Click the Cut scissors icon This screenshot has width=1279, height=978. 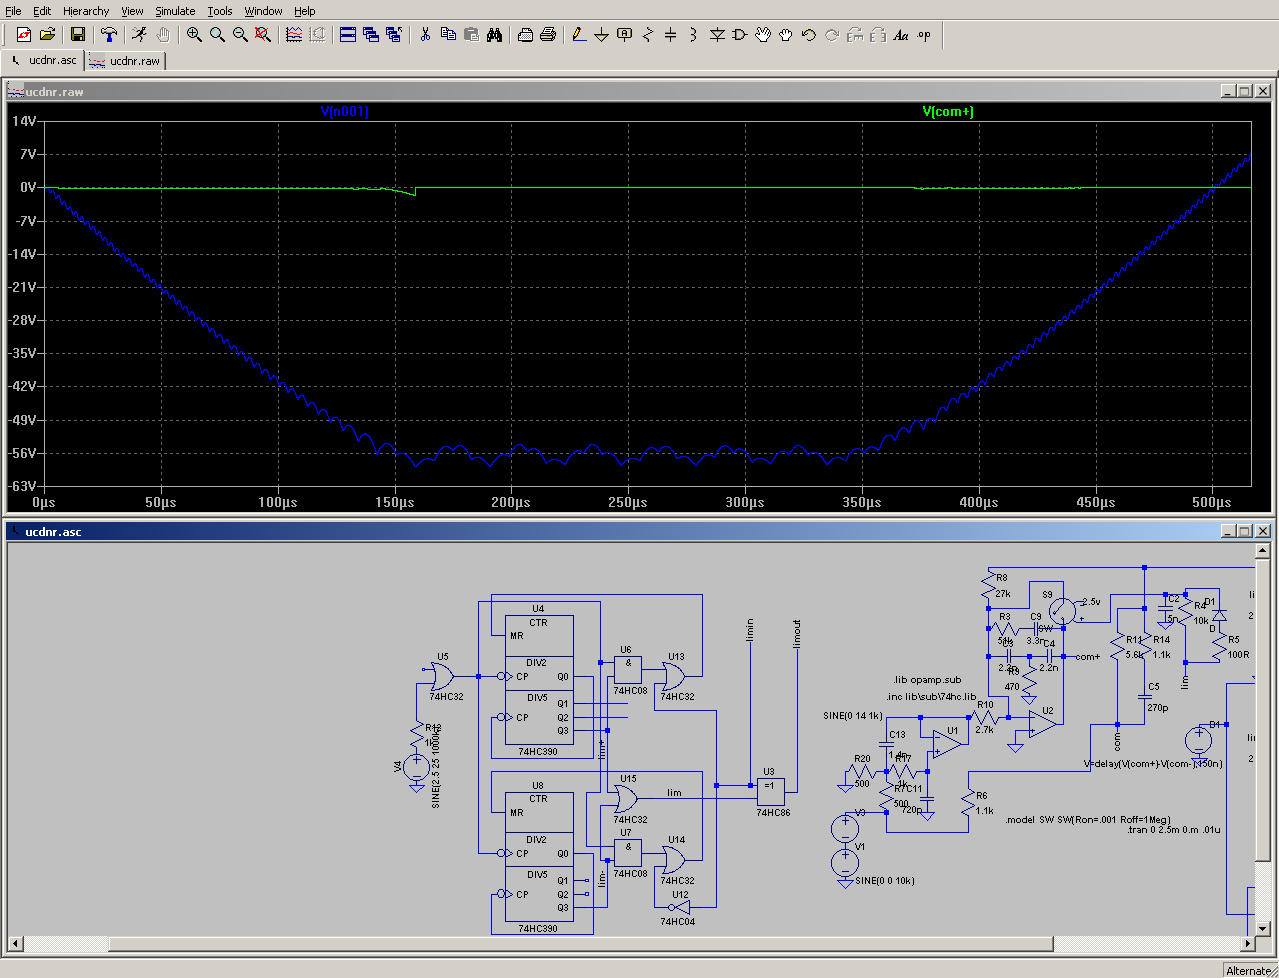[425, 34]
